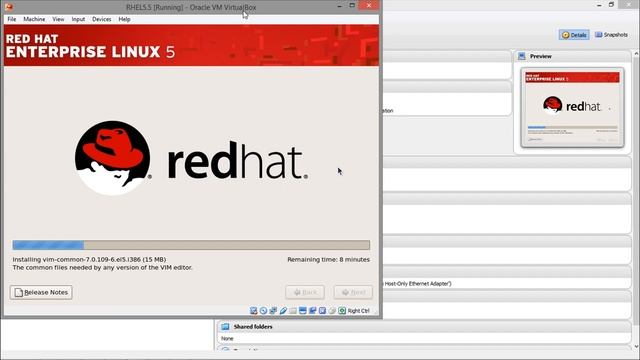Screen dimensions: 640x360
Task: Click the 'Shared folders' section header
Action: click(253, 327)
